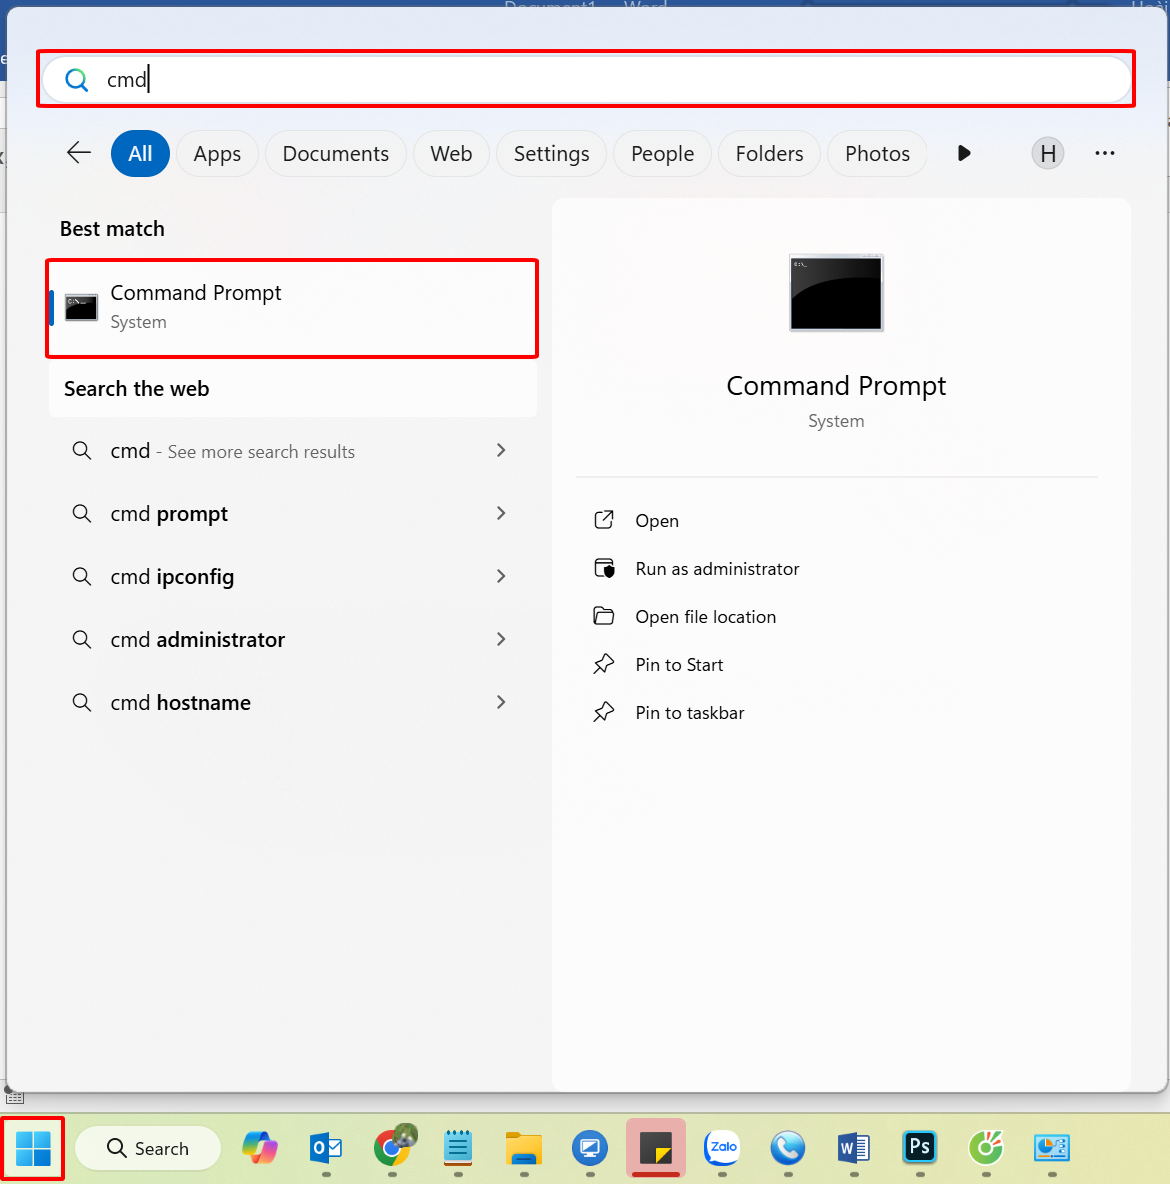Switch to Word via taskbar icon
The height and width of the screenshot is (1184, 1170).
click(853, 1147)
